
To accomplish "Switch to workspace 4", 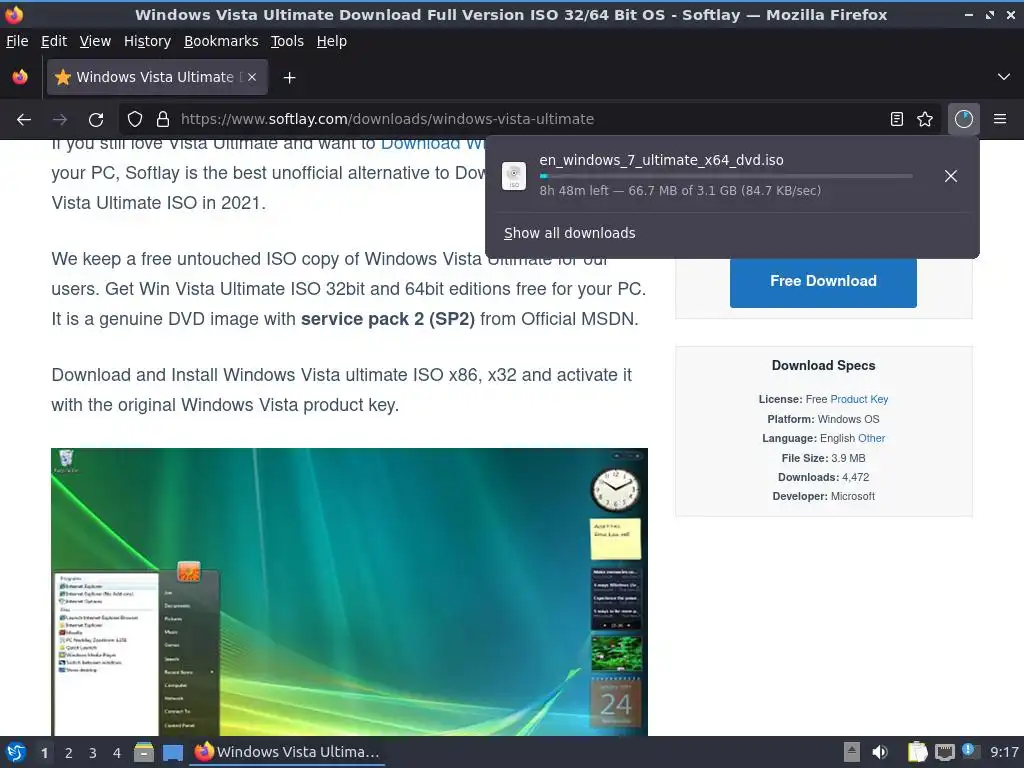I will coord(116,753).
